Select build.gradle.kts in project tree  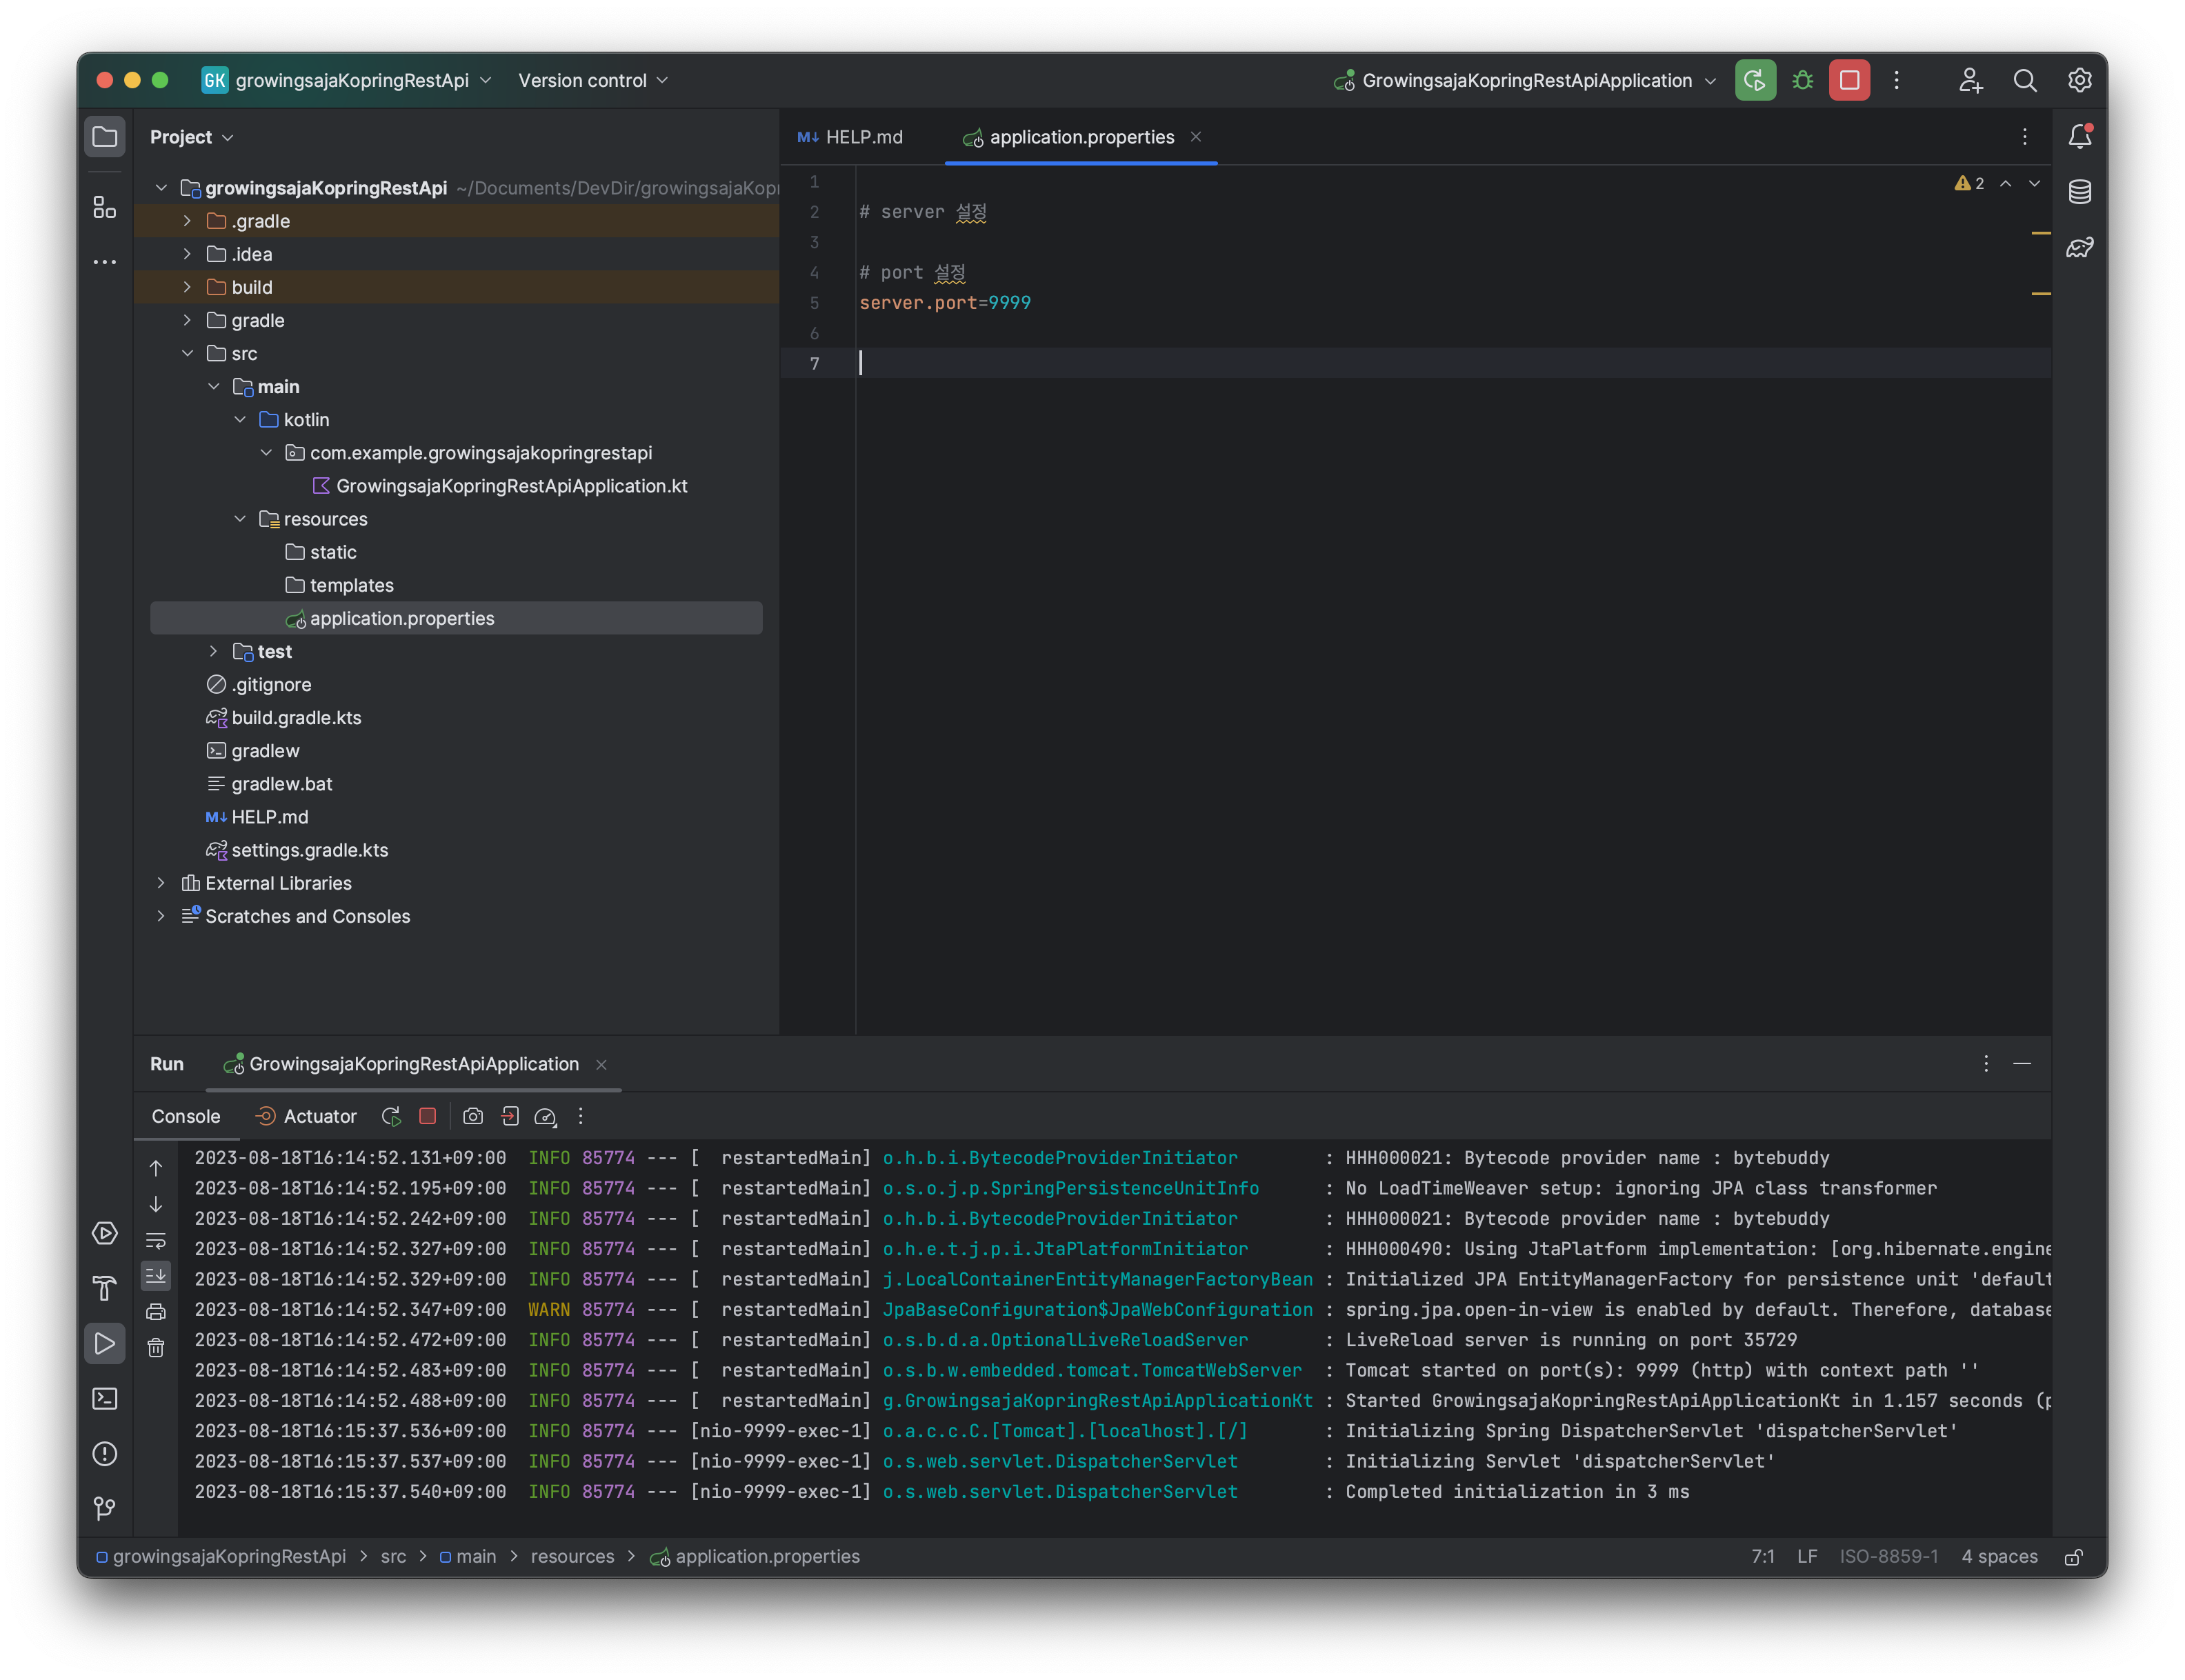pos(284,718)
